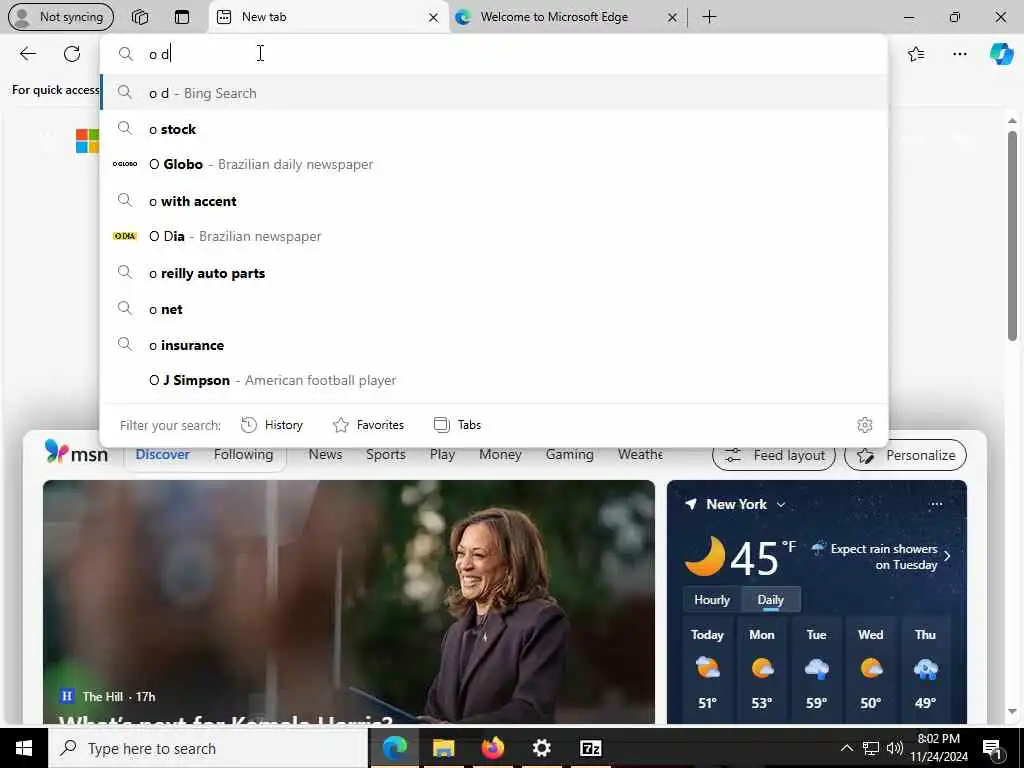Select the O Globo newspaper suggestion

click(x=494, y=164)
